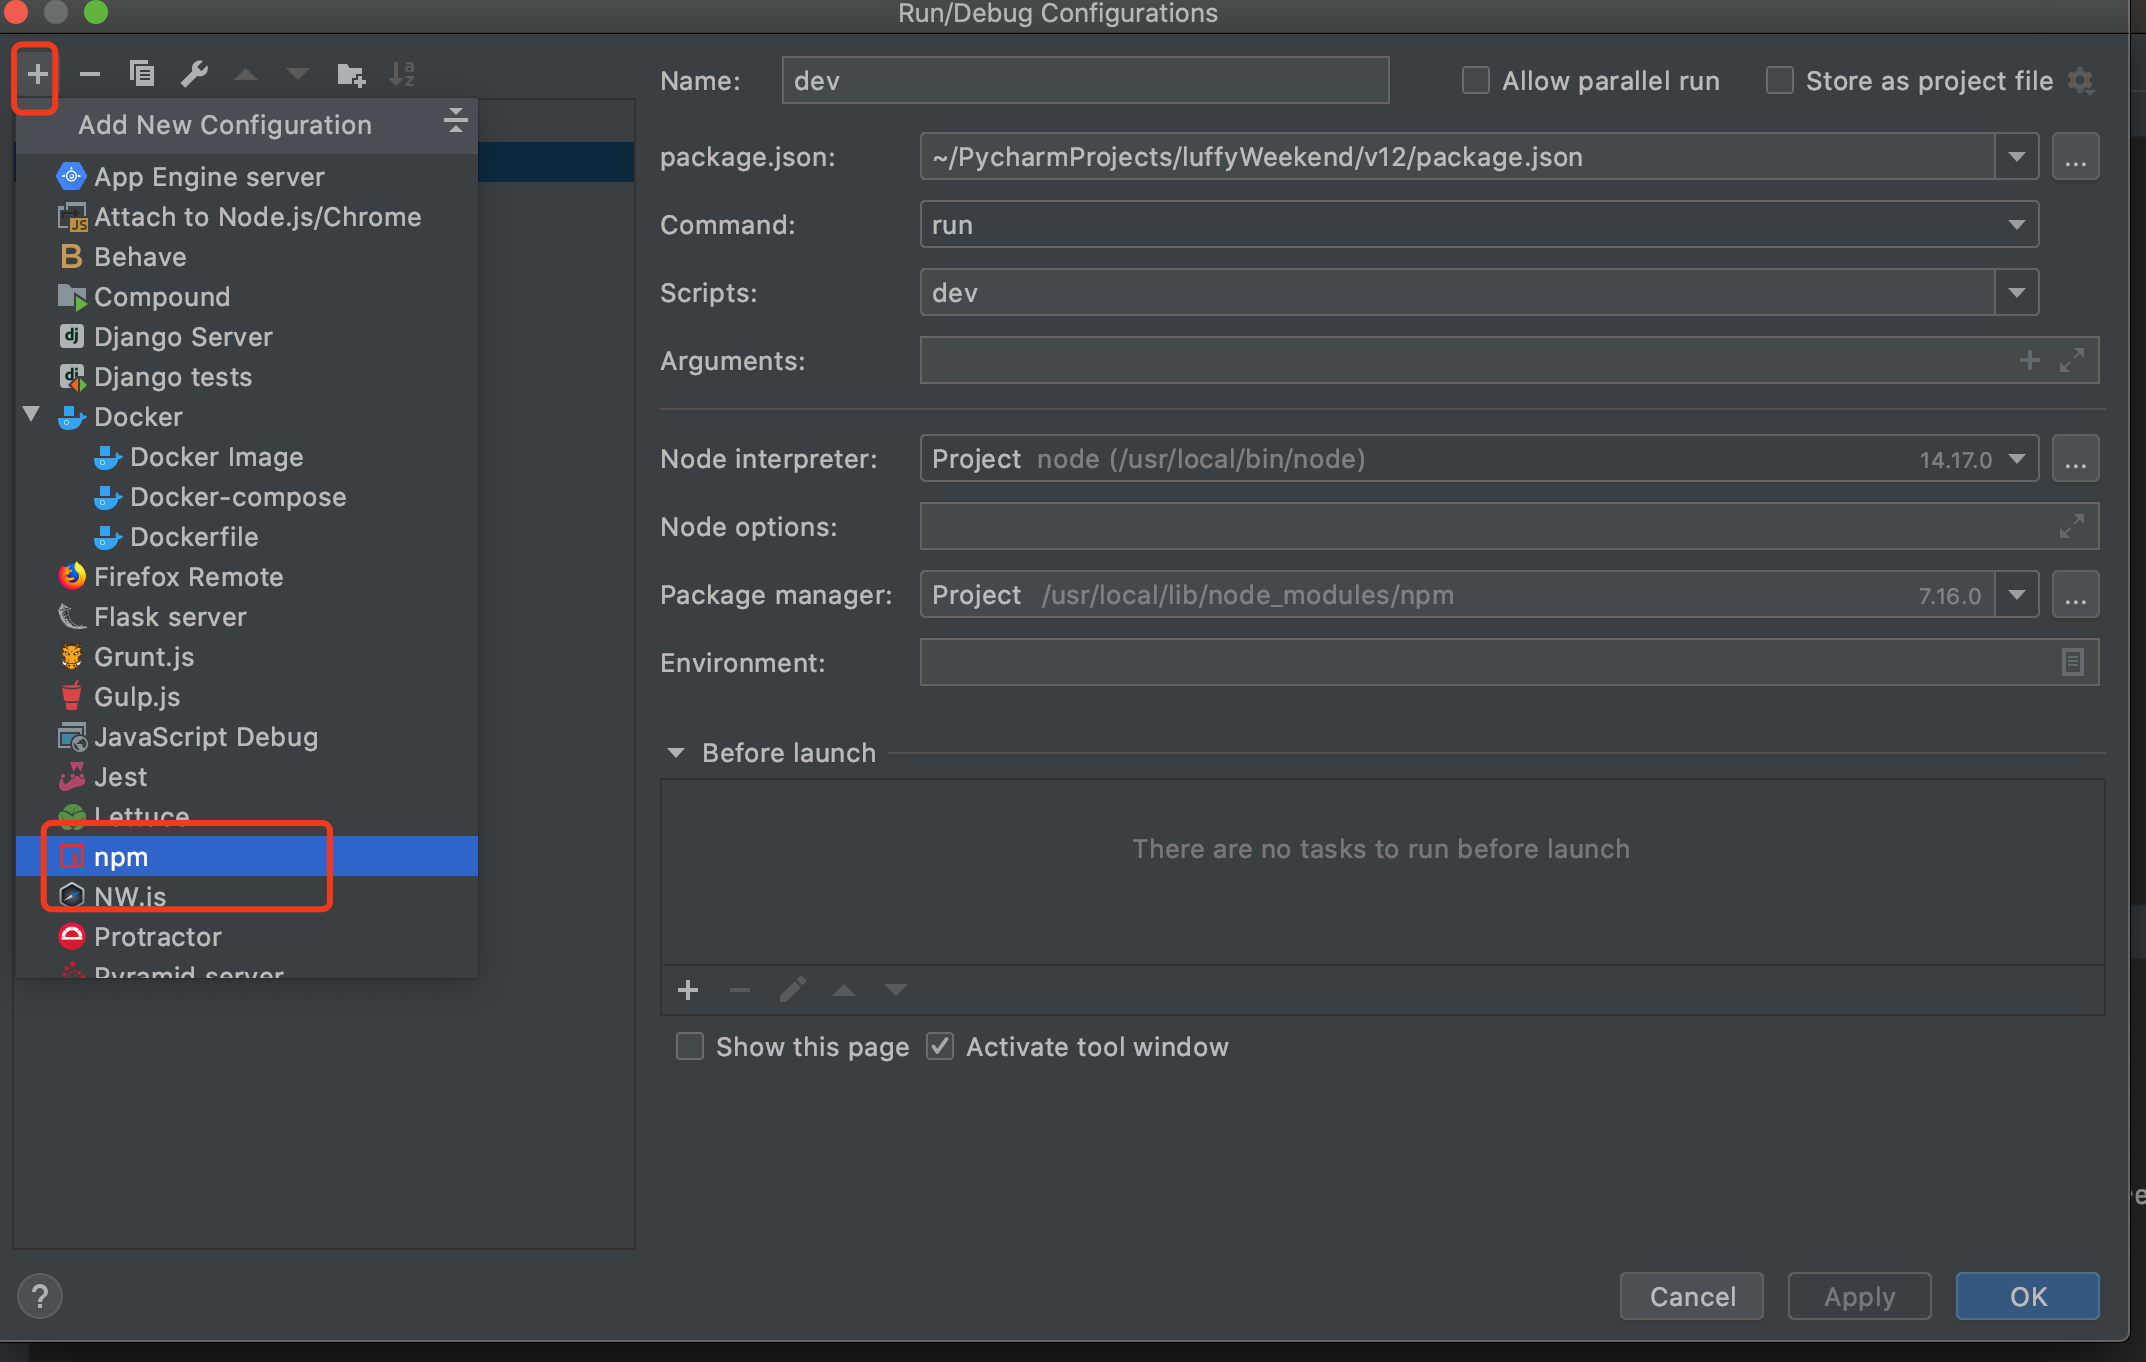Click the Cancel button
The height and width of the screenshot is (1362, 2146).
pos(1692,1297)
